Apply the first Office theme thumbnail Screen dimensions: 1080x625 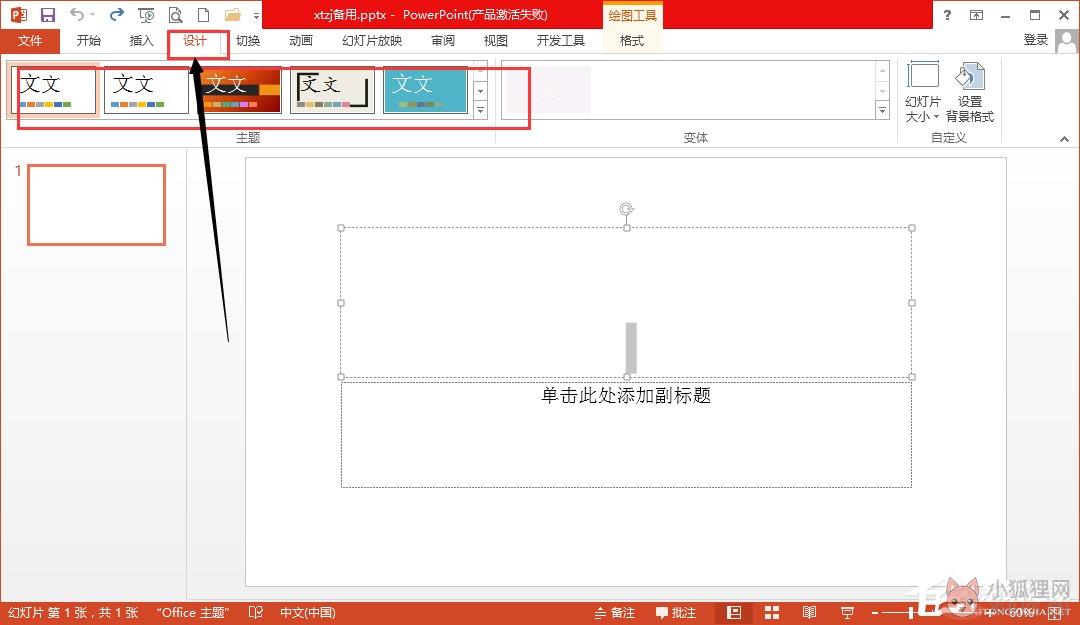pos(54,90)
